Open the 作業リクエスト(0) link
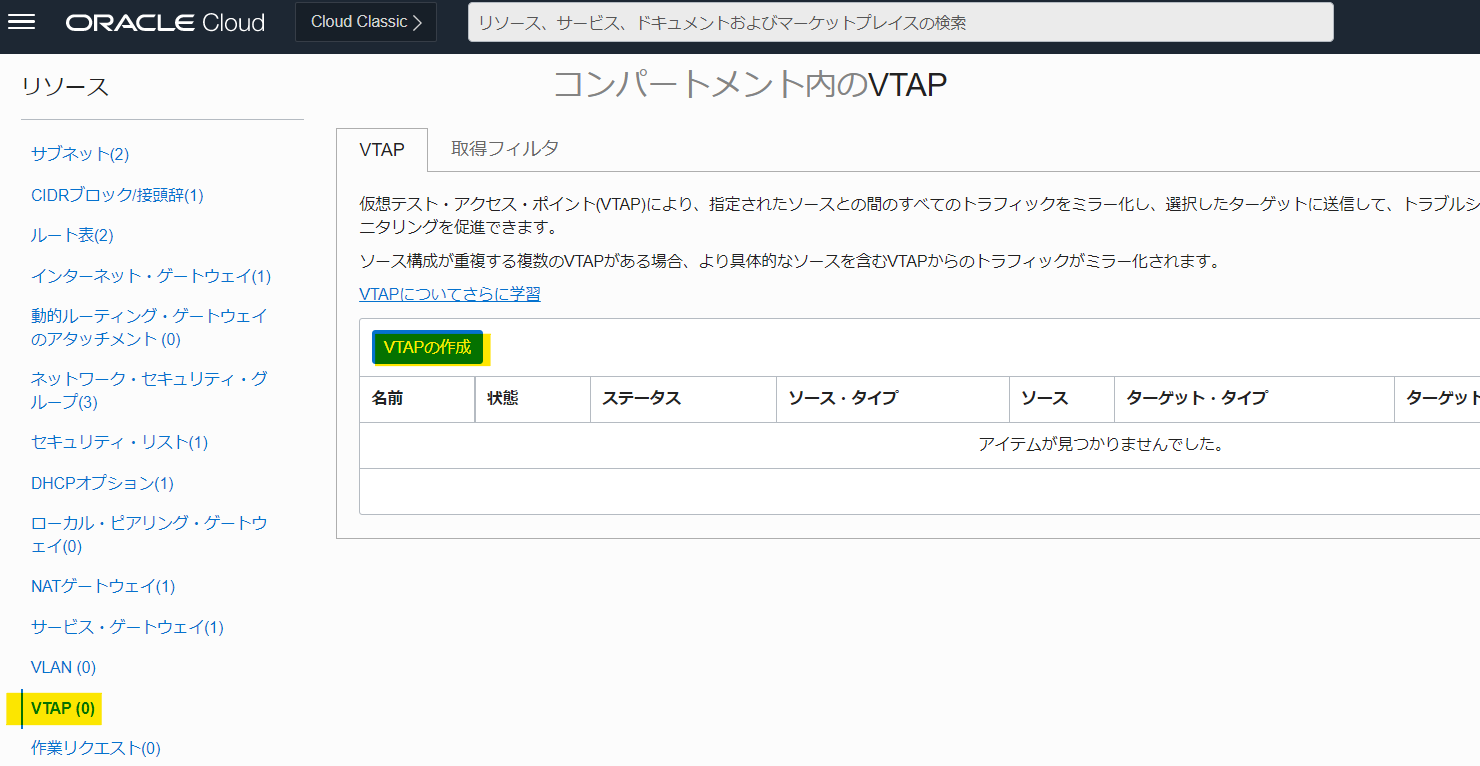Image resolution: width=1480 pixels, height=766 pixels. point(95,748)
